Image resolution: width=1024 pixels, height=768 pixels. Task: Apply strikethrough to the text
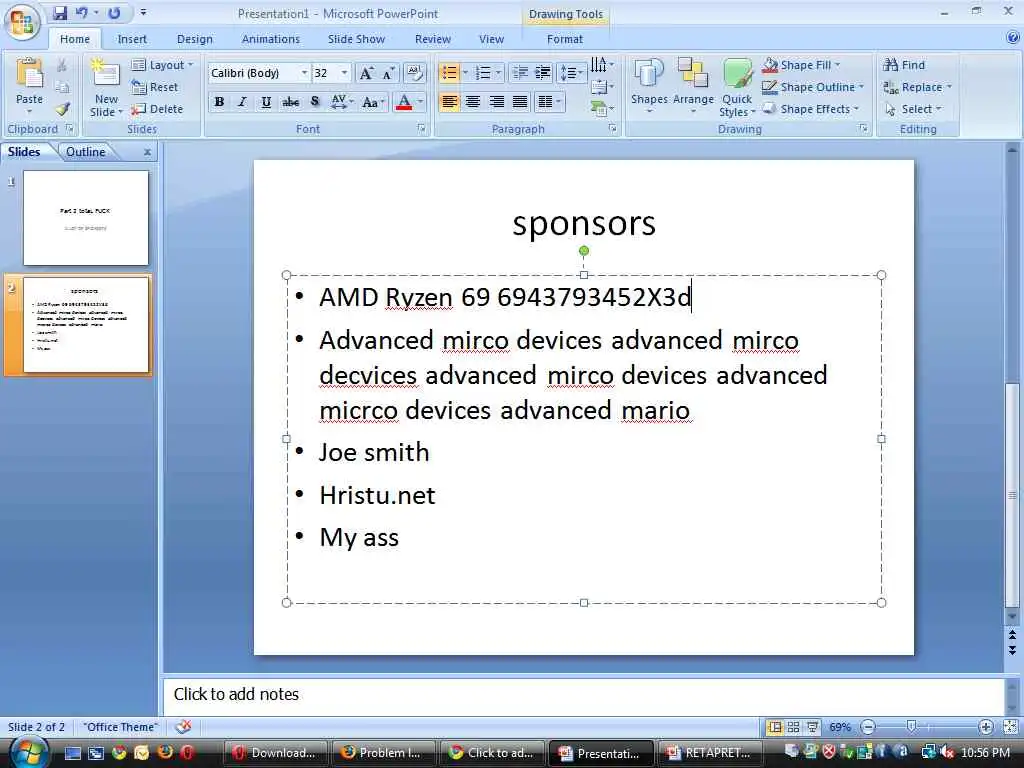pos(291,102)
